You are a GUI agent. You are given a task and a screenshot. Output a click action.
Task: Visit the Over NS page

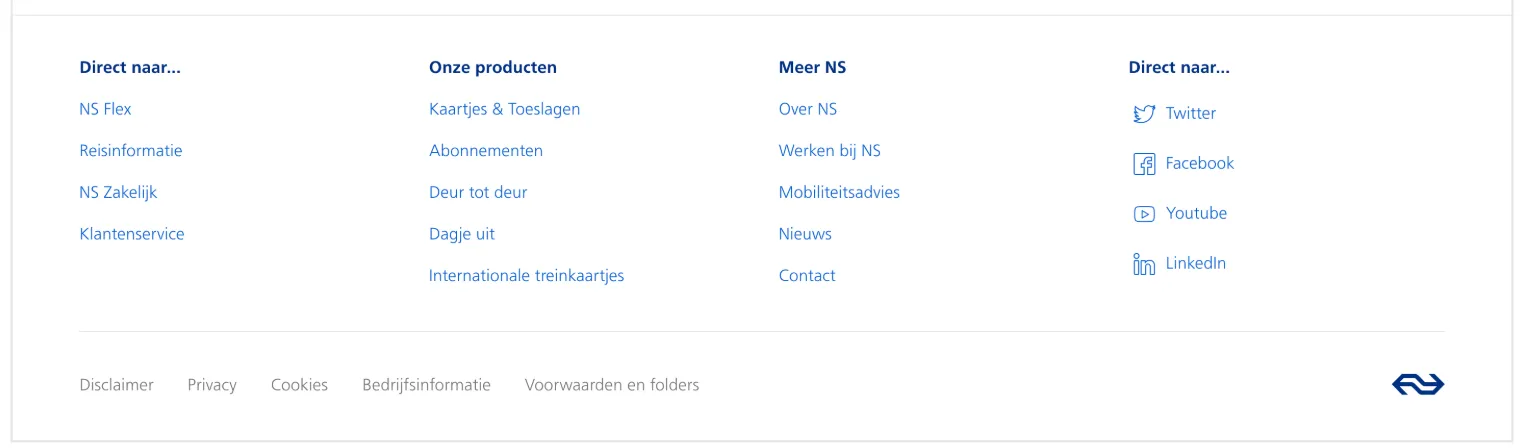[x=808, y=109]
